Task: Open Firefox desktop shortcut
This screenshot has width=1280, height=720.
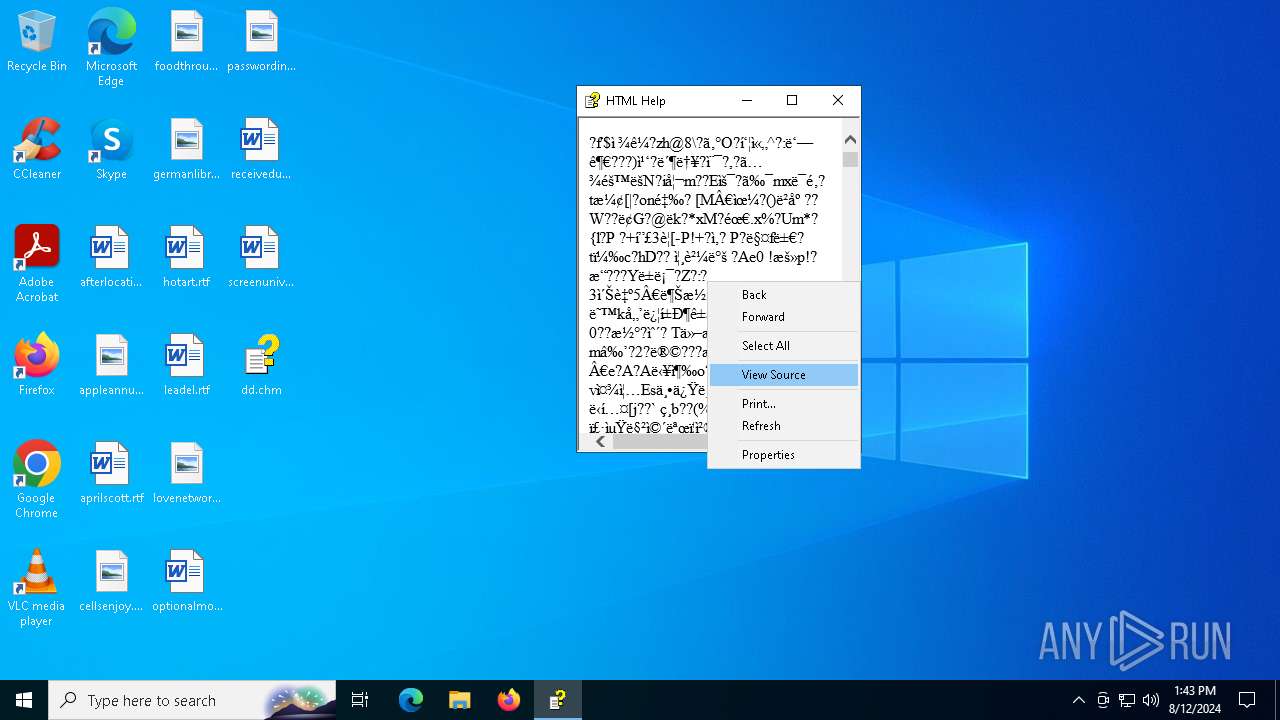Action: pyautogui.click(x=37, y=366)
